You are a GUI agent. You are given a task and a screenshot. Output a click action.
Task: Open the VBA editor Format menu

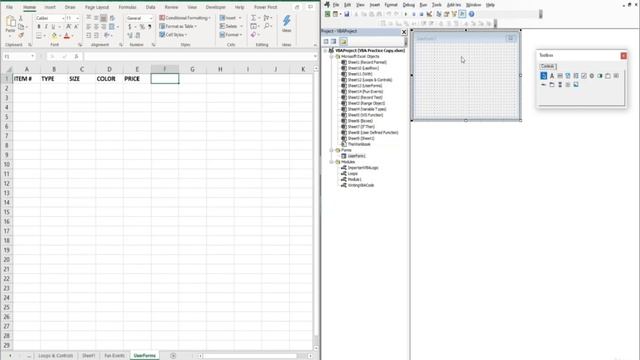point(391,5)
